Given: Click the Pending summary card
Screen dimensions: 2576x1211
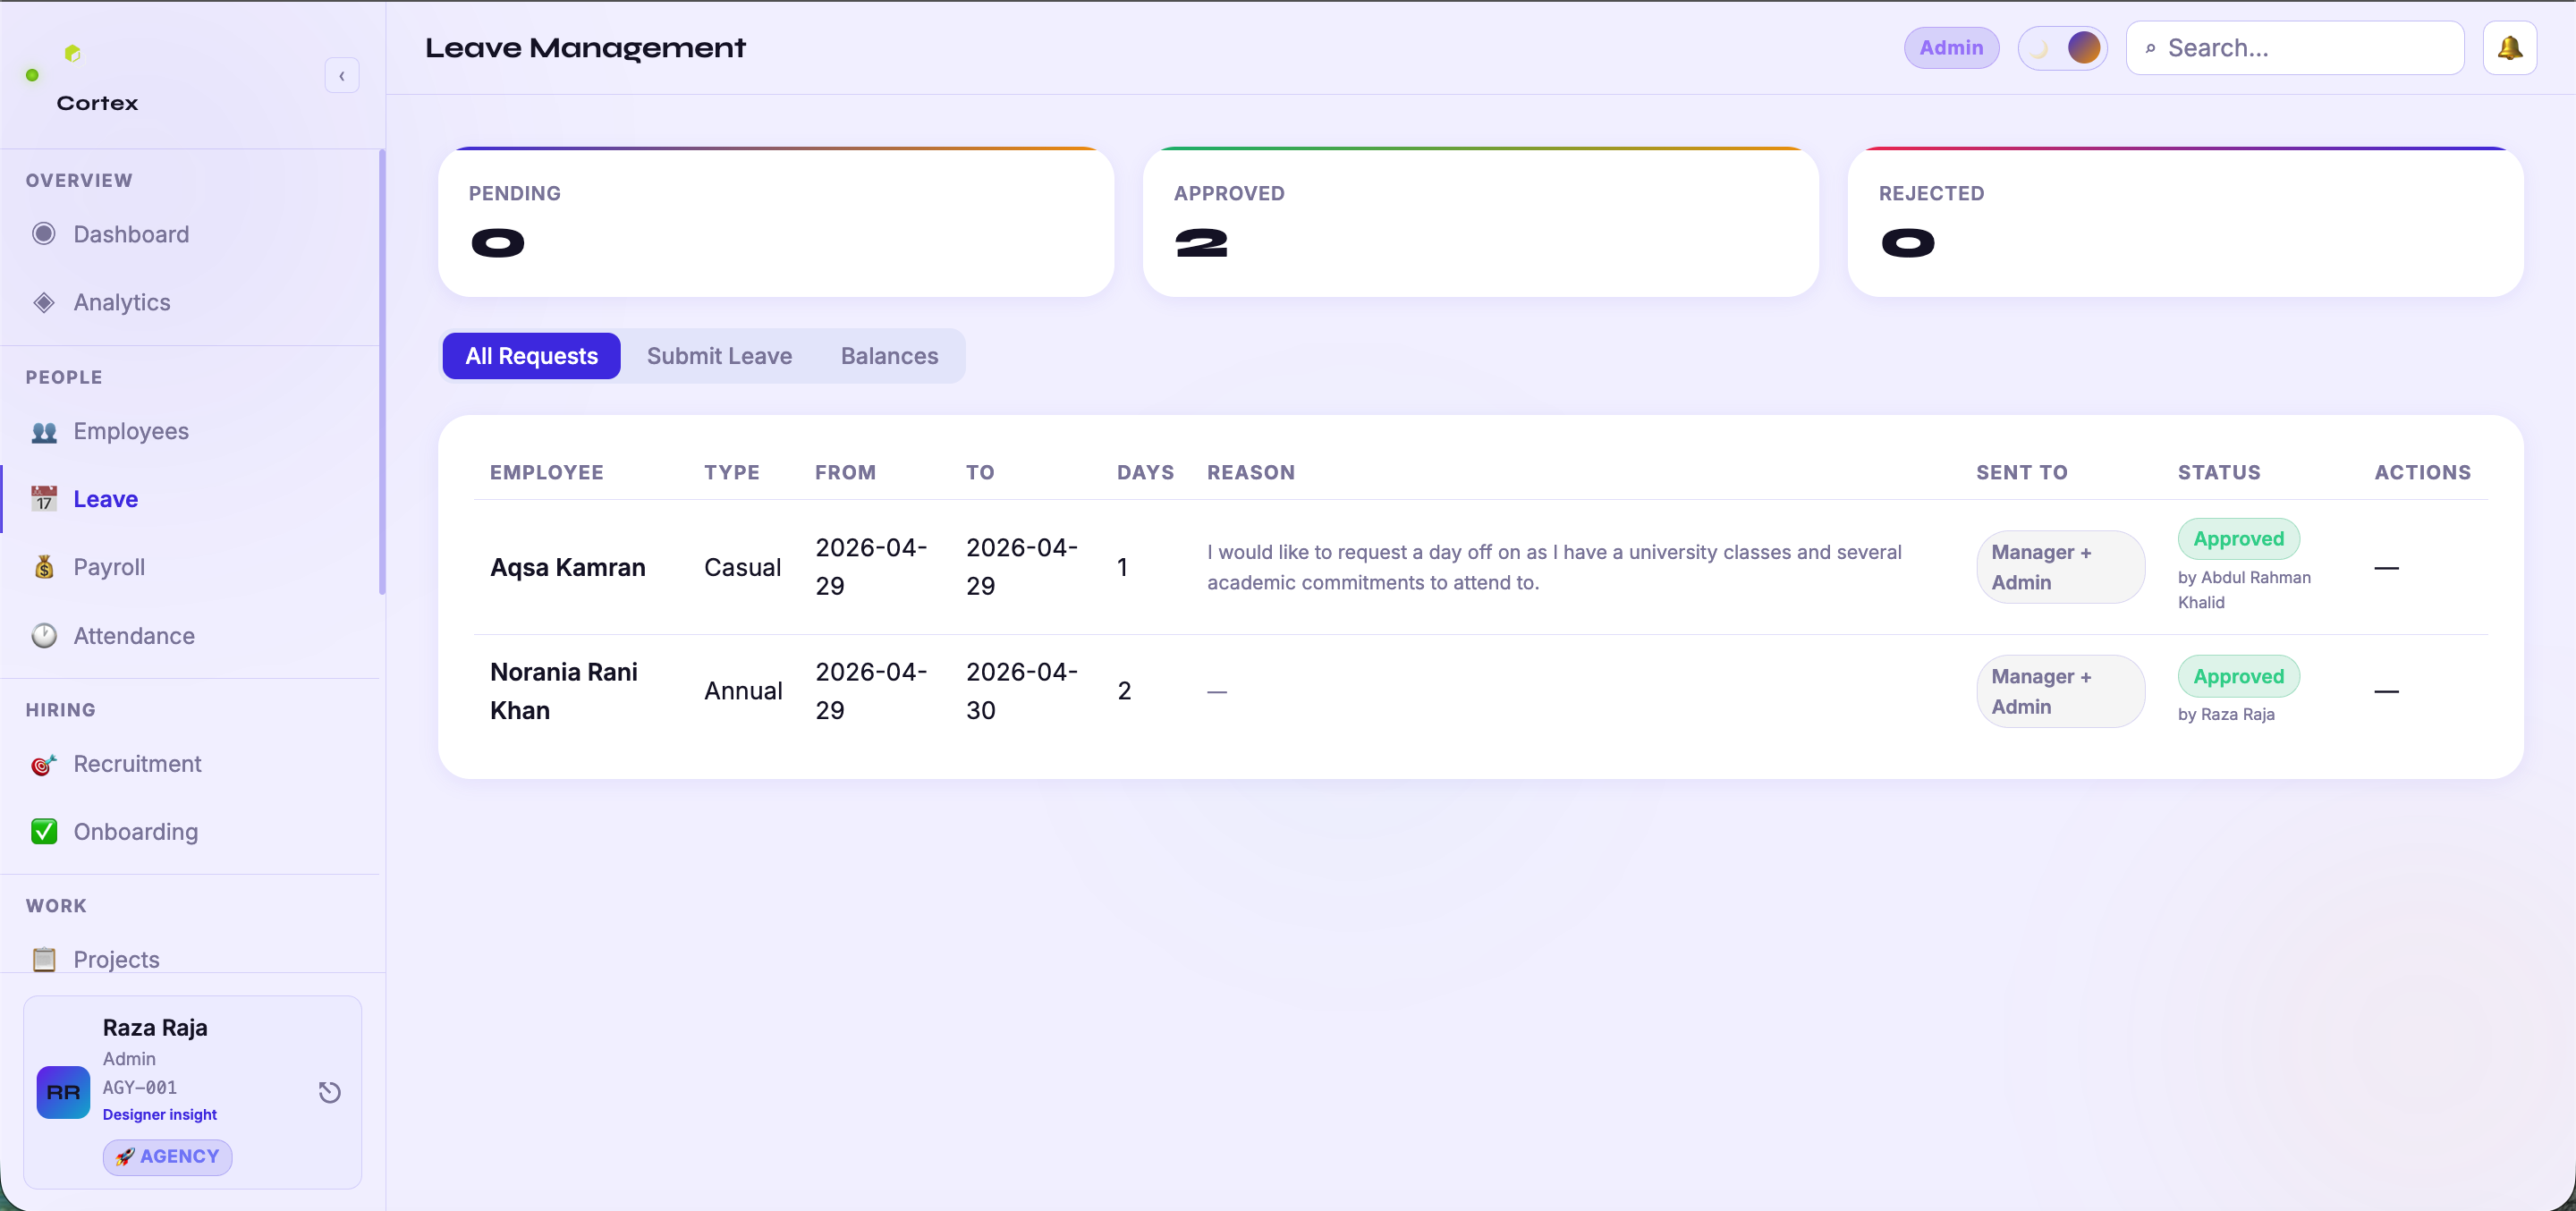Looking at the screenshot, I should 776,222.
